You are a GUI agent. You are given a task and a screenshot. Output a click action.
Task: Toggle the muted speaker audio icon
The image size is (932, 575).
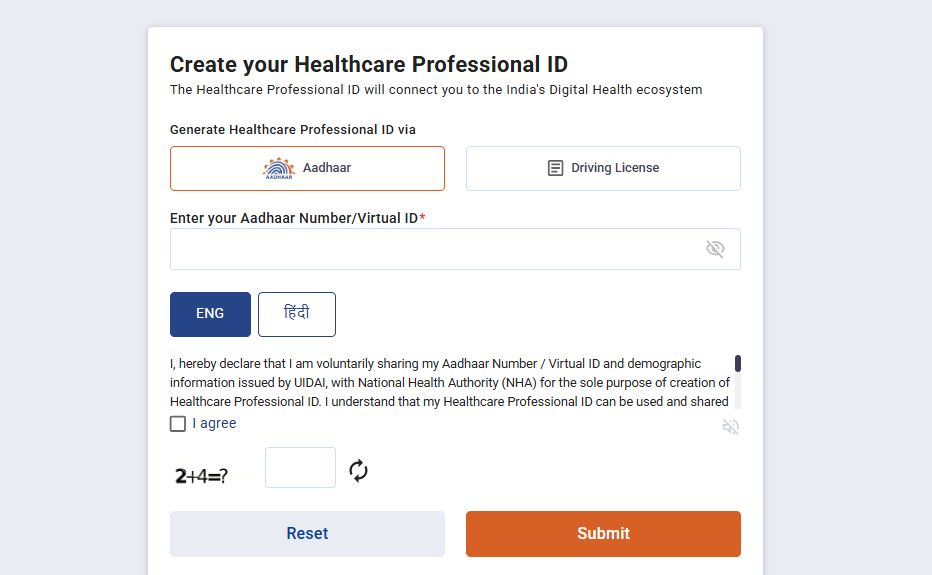(x=731, y=426)
